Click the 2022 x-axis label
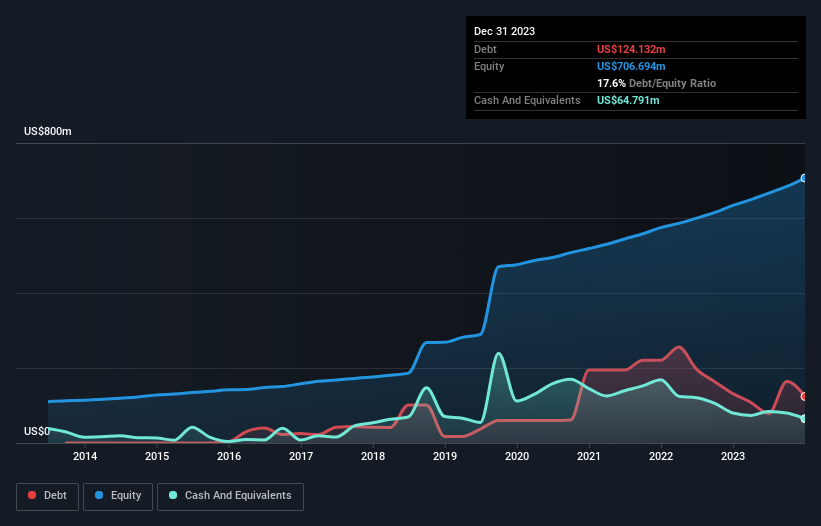This screenshot has height=526, width=821. click(x=661, y=456)
